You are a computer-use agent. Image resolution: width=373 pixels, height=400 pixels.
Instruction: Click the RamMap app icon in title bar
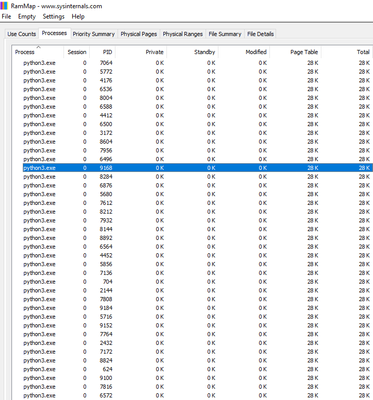(4, 6)
